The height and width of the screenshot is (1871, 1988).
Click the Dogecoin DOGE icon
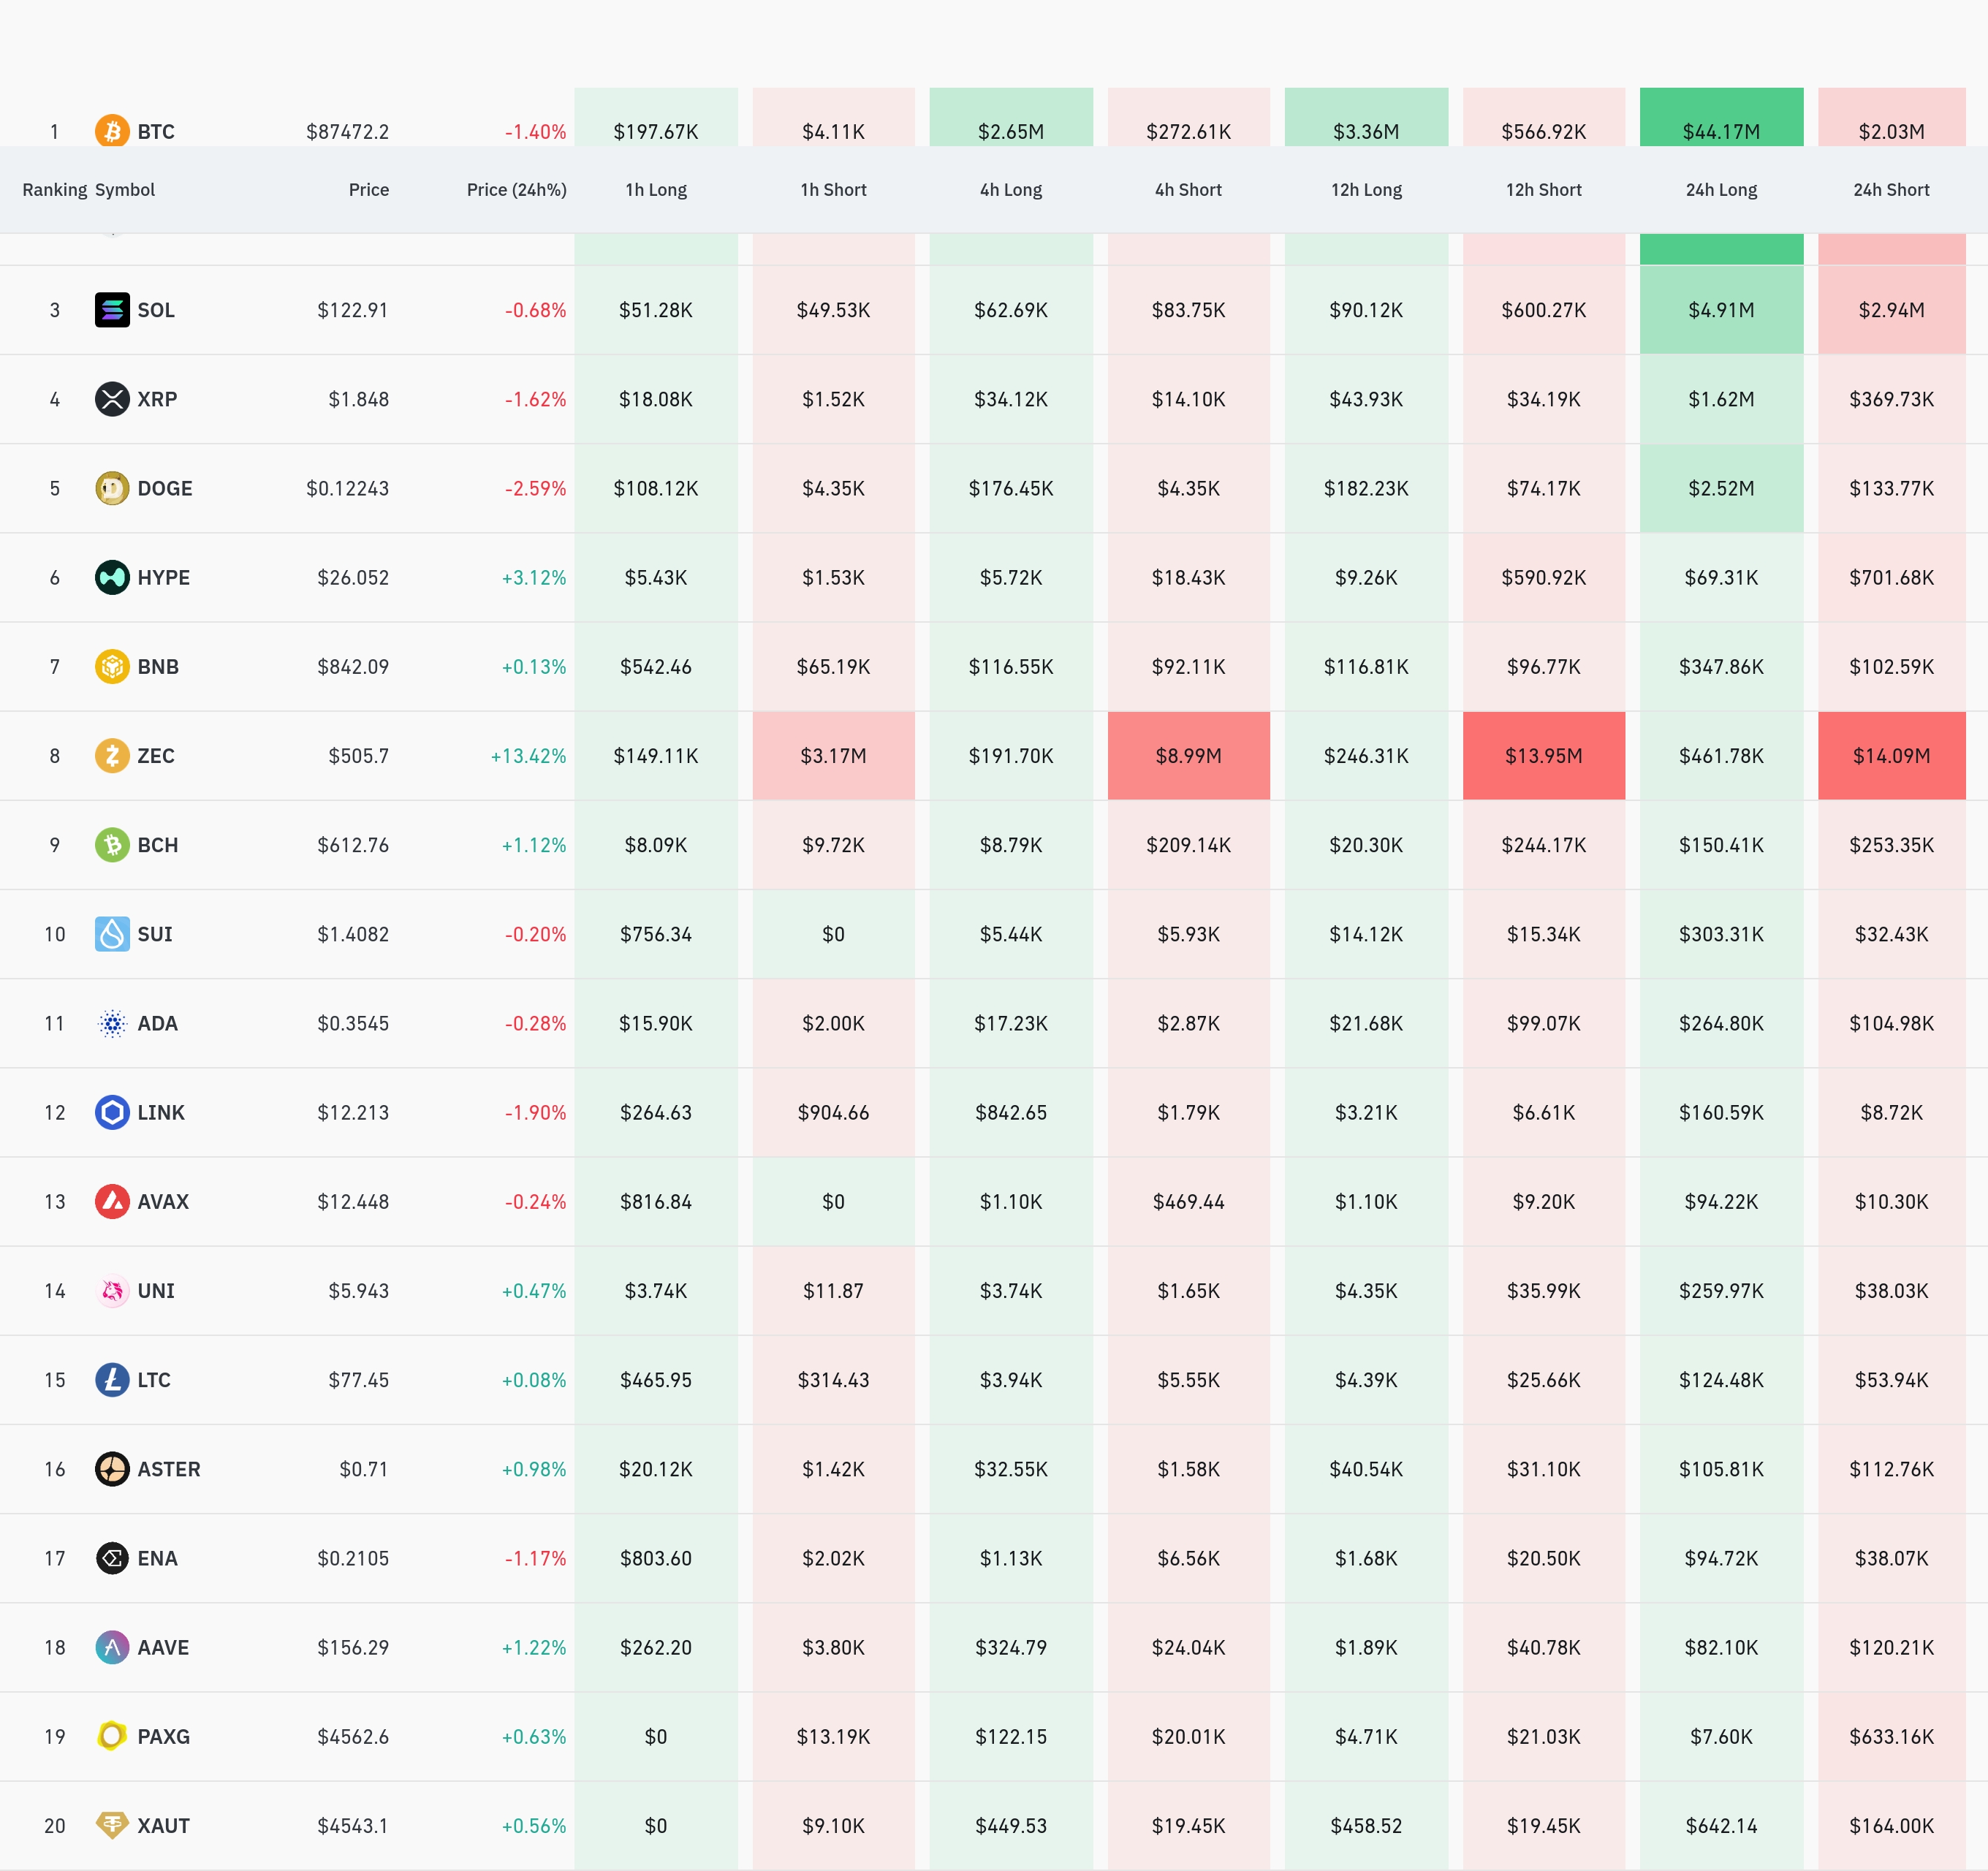pos(112,488)
